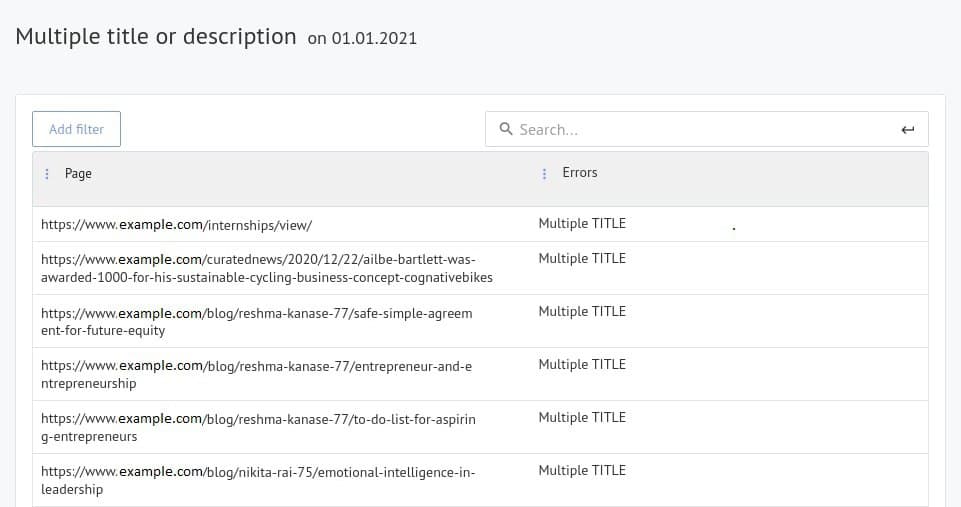Open the Errors column options dots menu
The width and height of the screenshot is (961, 507).
point(544,174)
